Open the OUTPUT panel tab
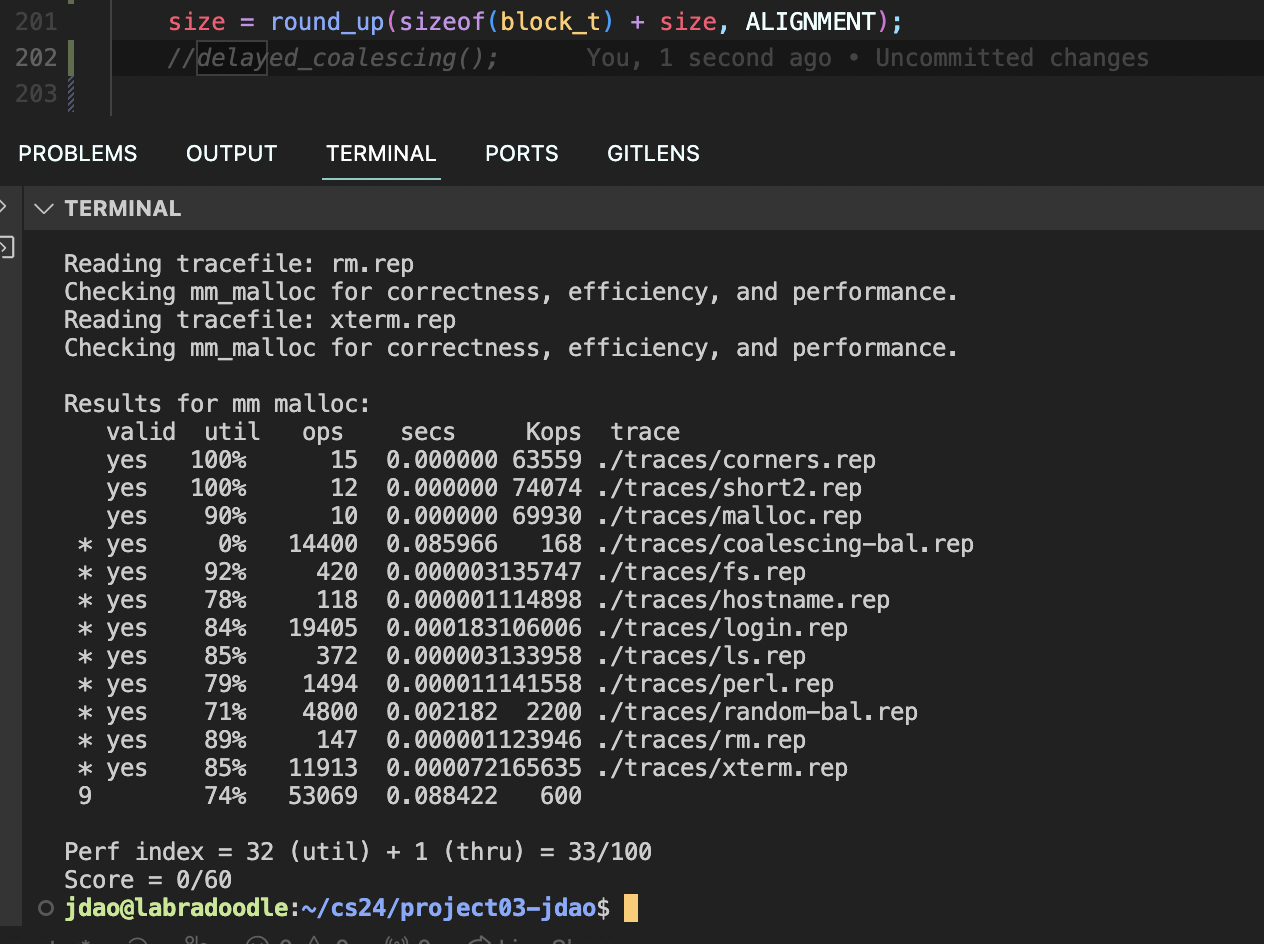This screenshot has width=1264, height=944. (231, 154)
